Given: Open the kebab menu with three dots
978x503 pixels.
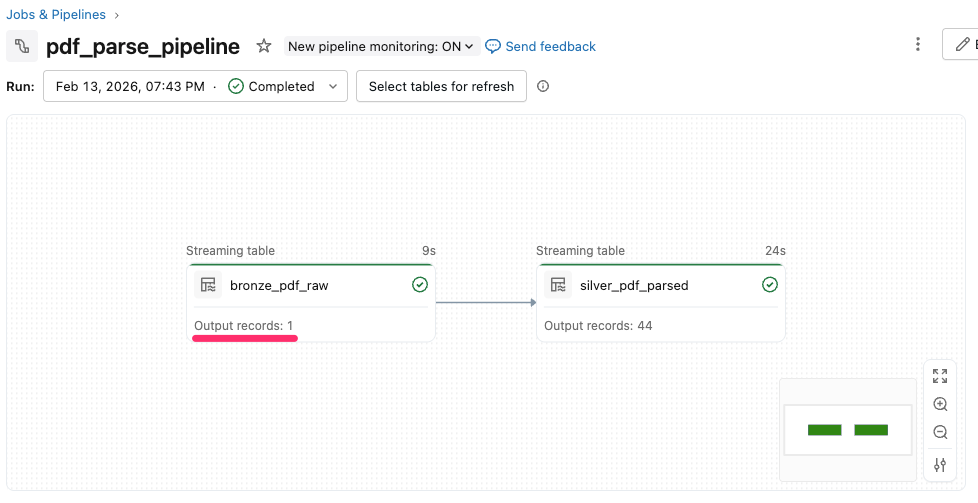Looking at the screenshot, I should [x=917, y=44].
